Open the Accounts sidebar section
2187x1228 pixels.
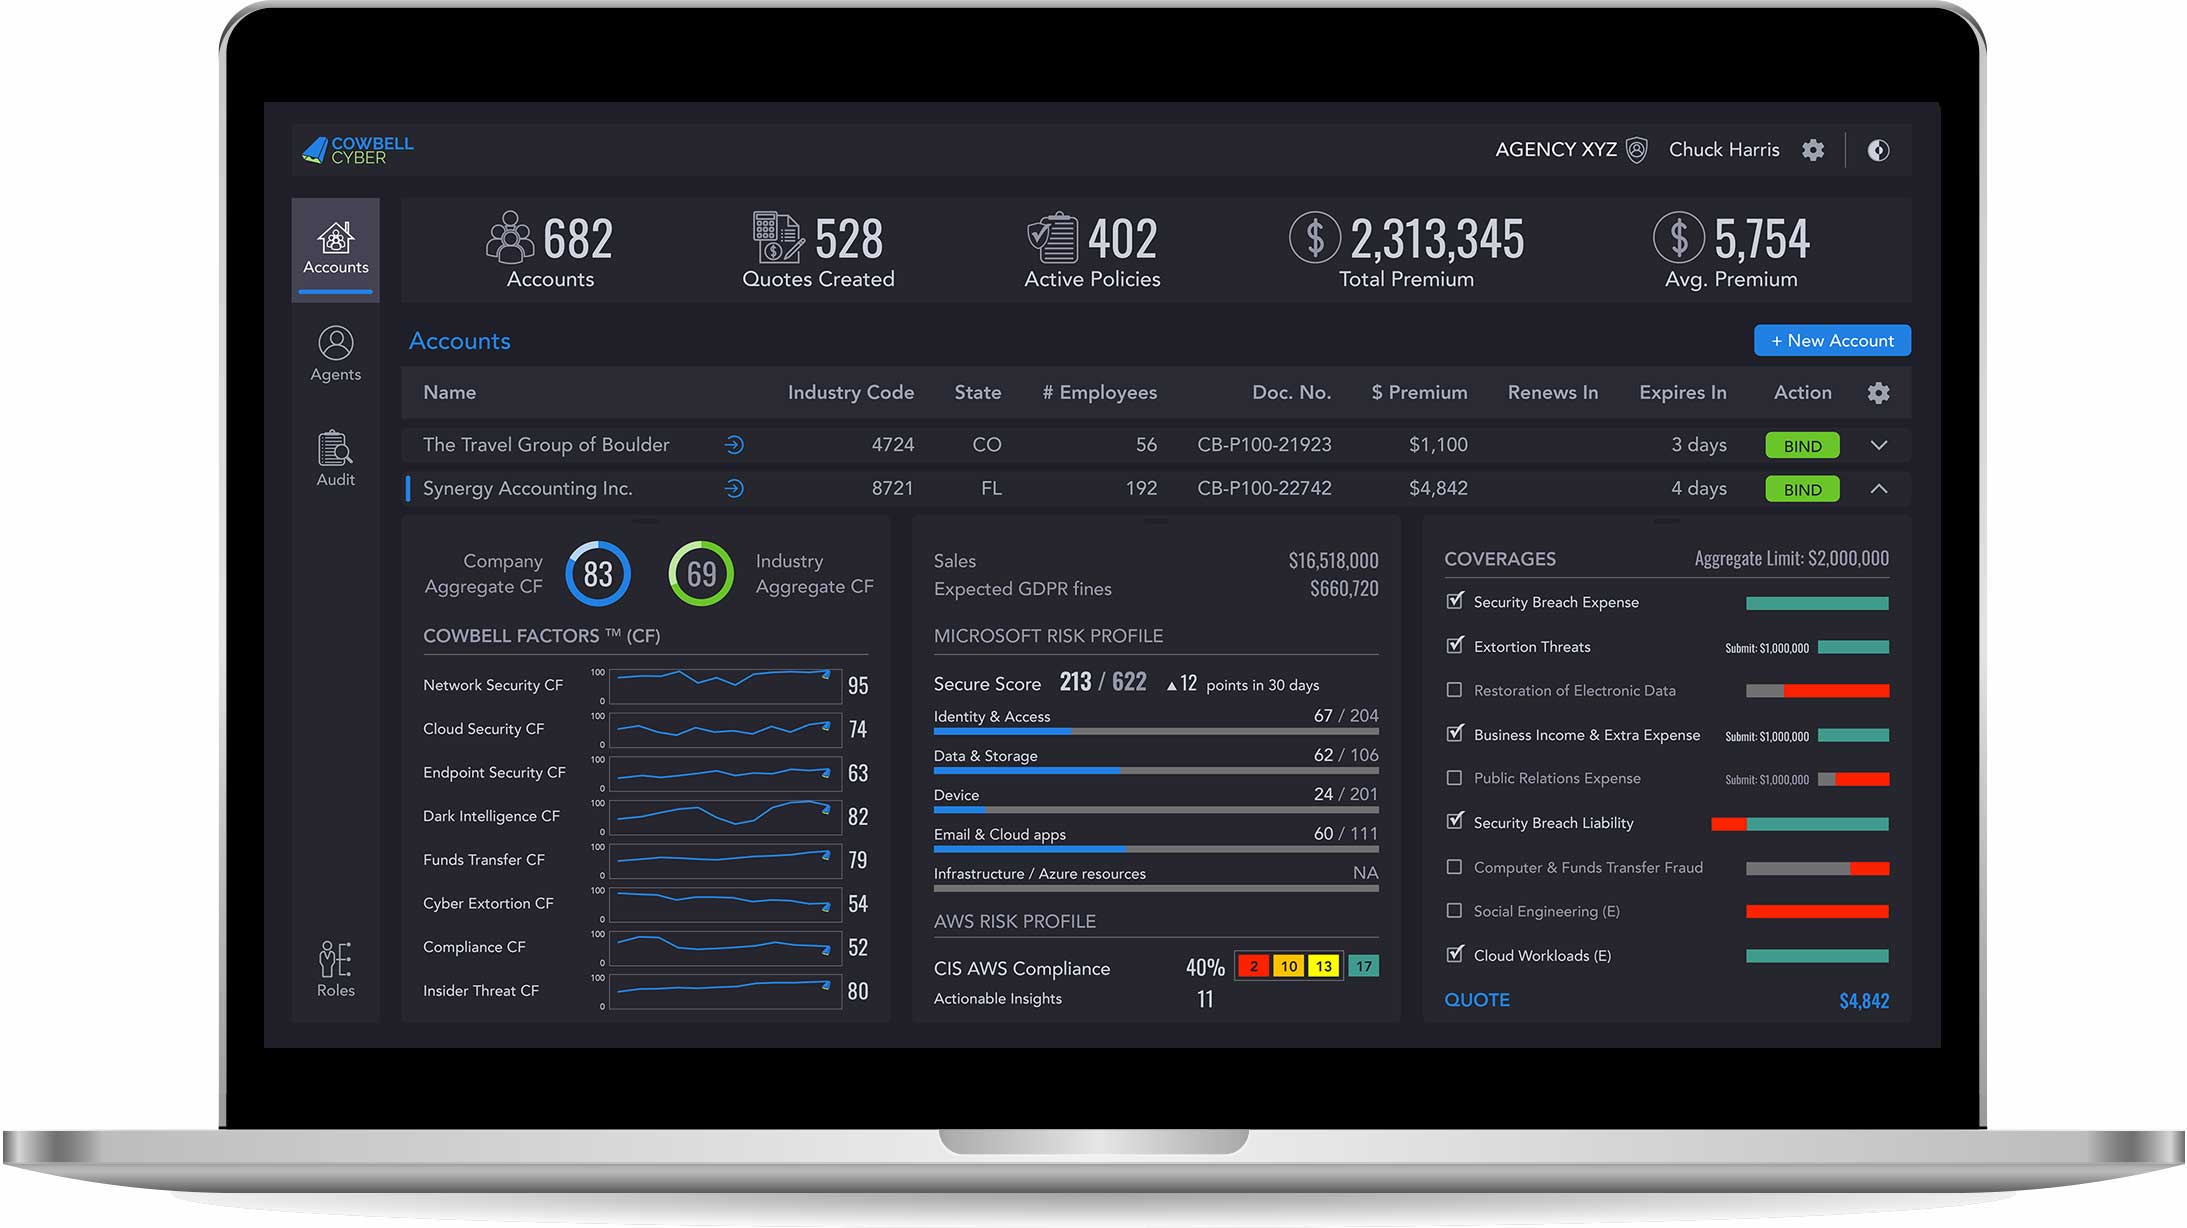(x=336, y=248)
